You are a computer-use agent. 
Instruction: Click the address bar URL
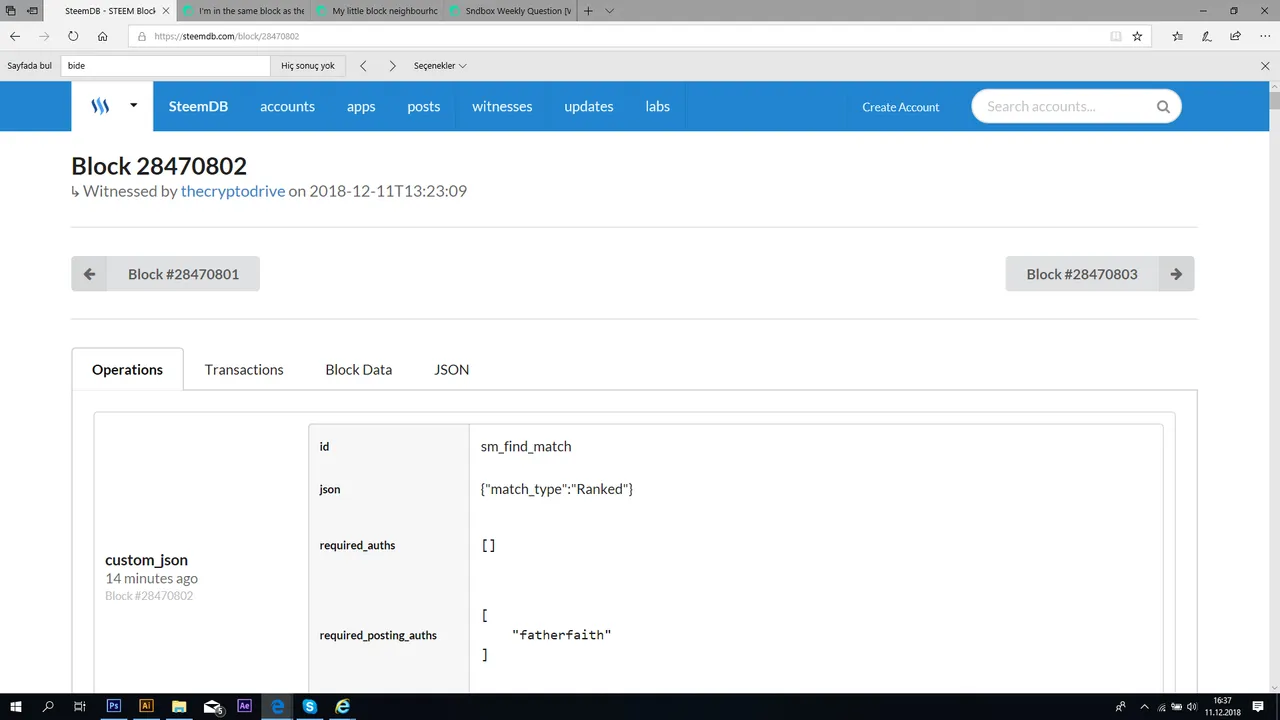point(226,36)
